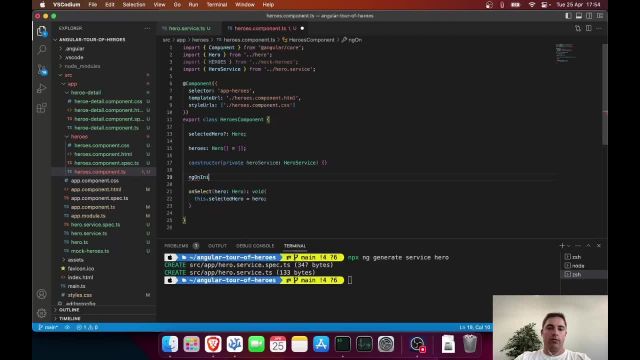The height and width of the screenshot is (360, 640).
Task: Open the Extensions view
Action: [41, 108]
